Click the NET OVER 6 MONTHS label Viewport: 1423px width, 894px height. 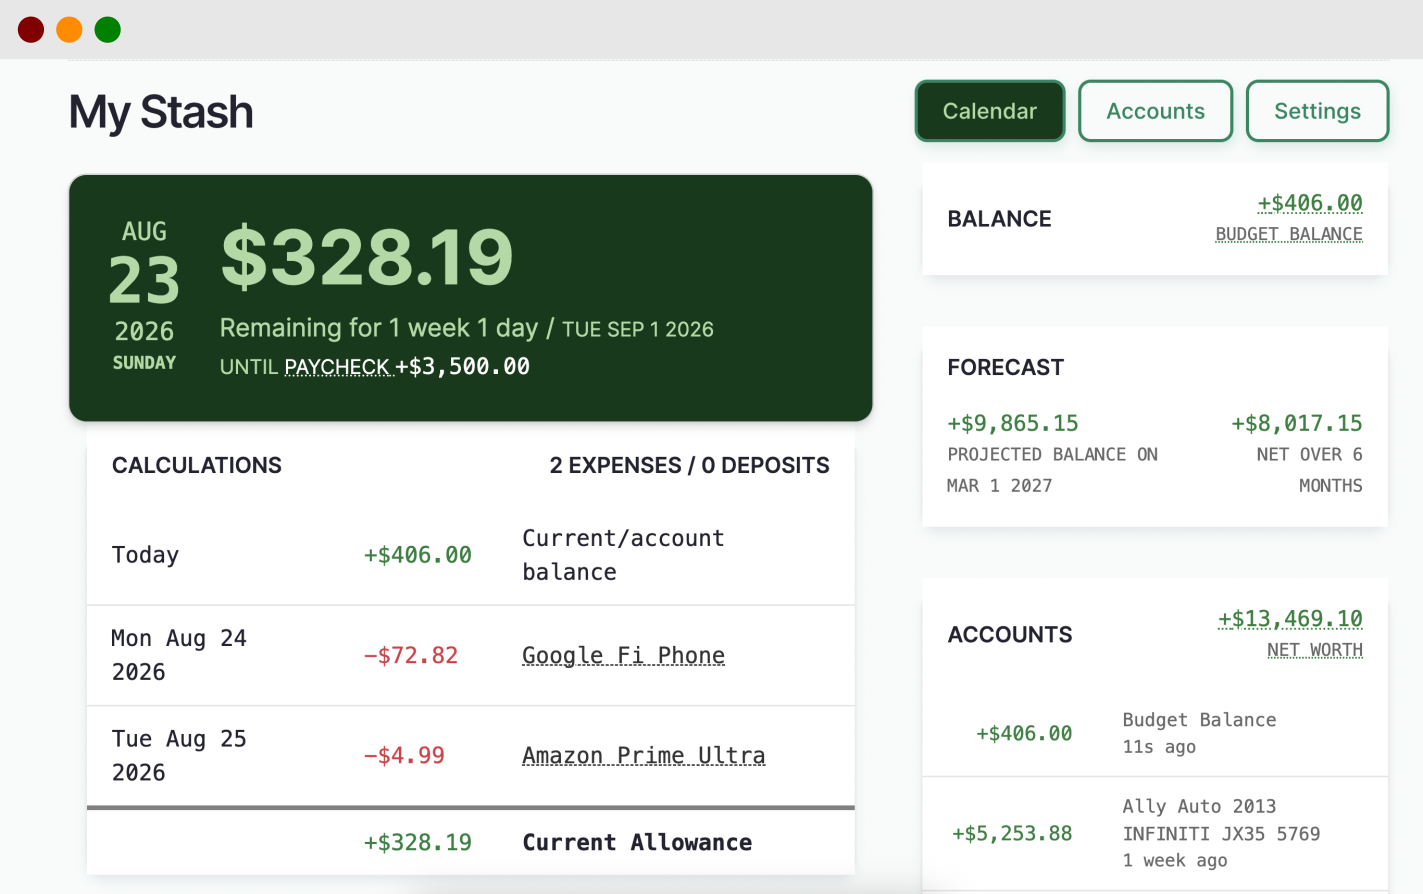[x=1310, y=470]
